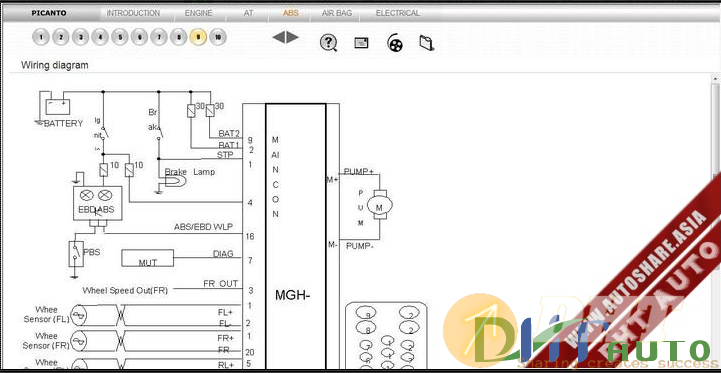
Task: Click the 'Brake Lamp' label
Action: (x=189, y=172)
